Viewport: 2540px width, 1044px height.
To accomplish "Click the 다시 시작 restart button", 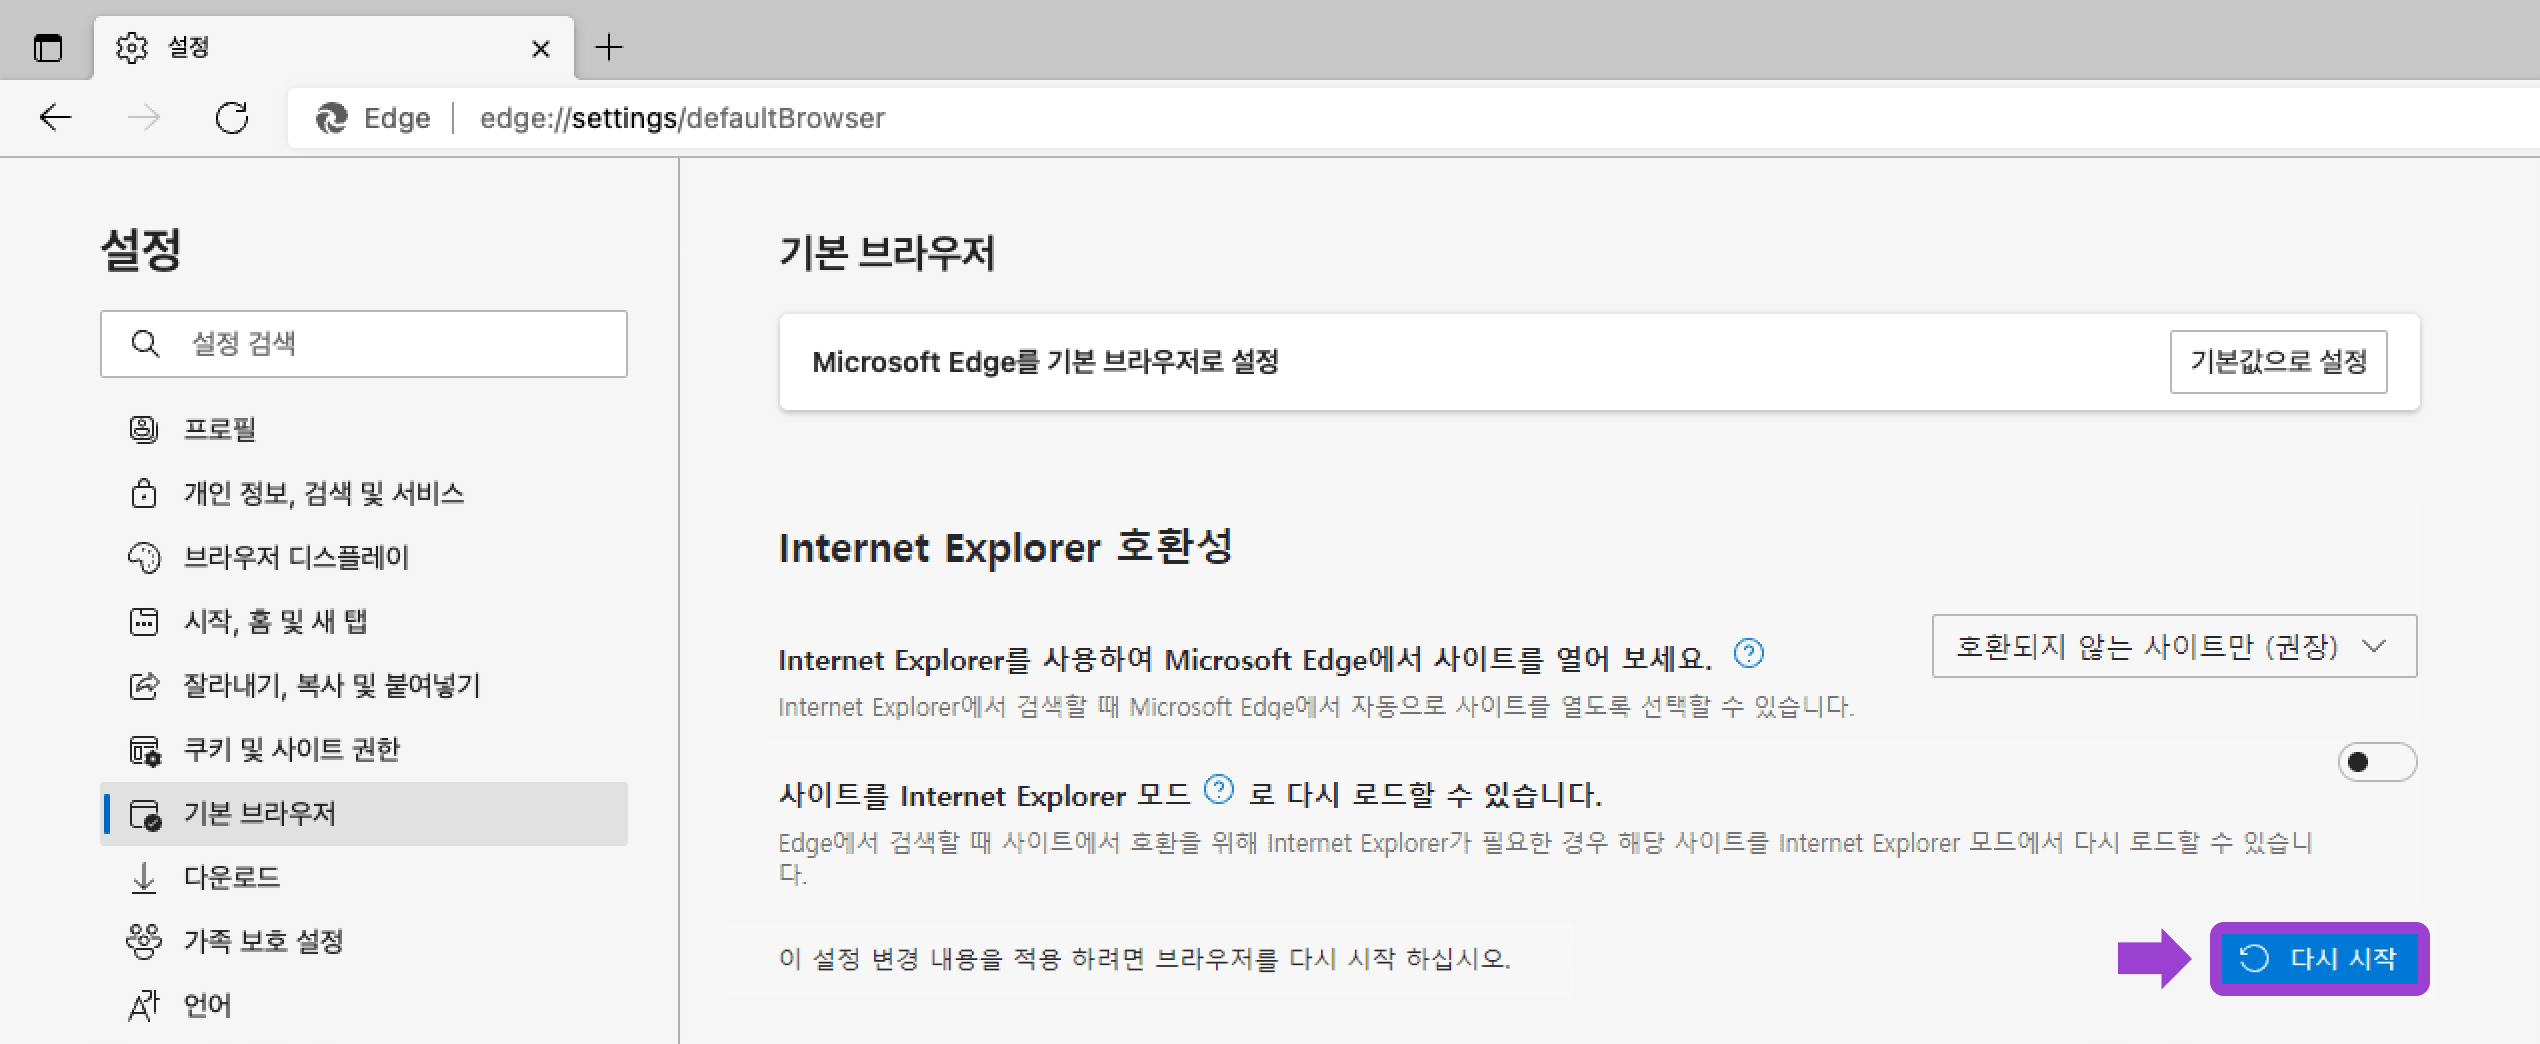I will [x=2319, y=958].
